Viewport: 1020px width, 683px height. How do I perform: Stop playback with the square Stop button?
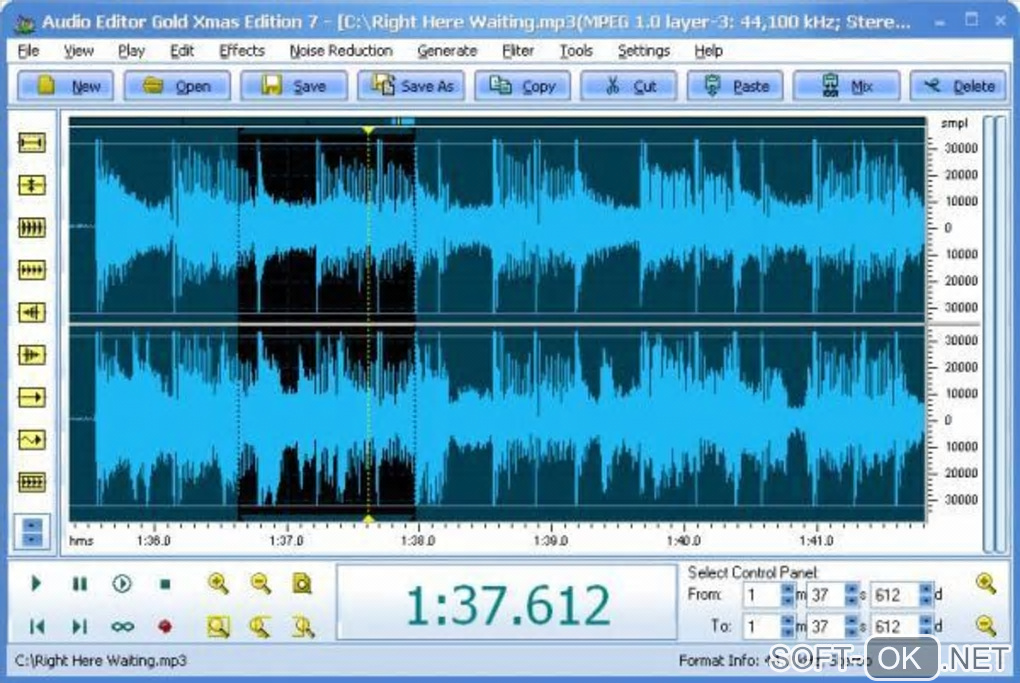coord(165,584)
